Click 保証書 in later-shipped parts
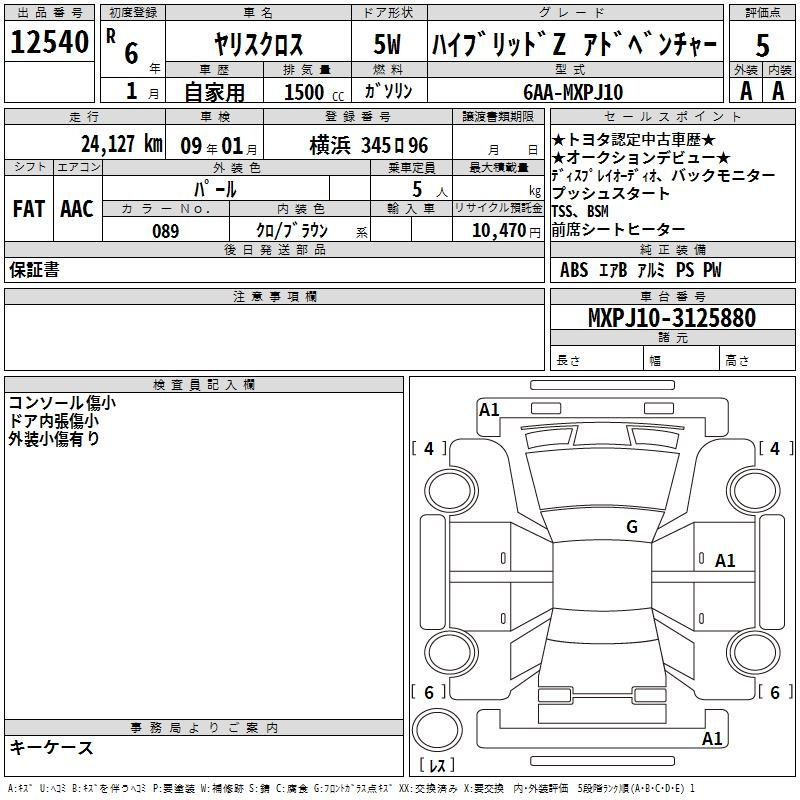The height and width of the screenshot is (800, 800). [34, 270]
